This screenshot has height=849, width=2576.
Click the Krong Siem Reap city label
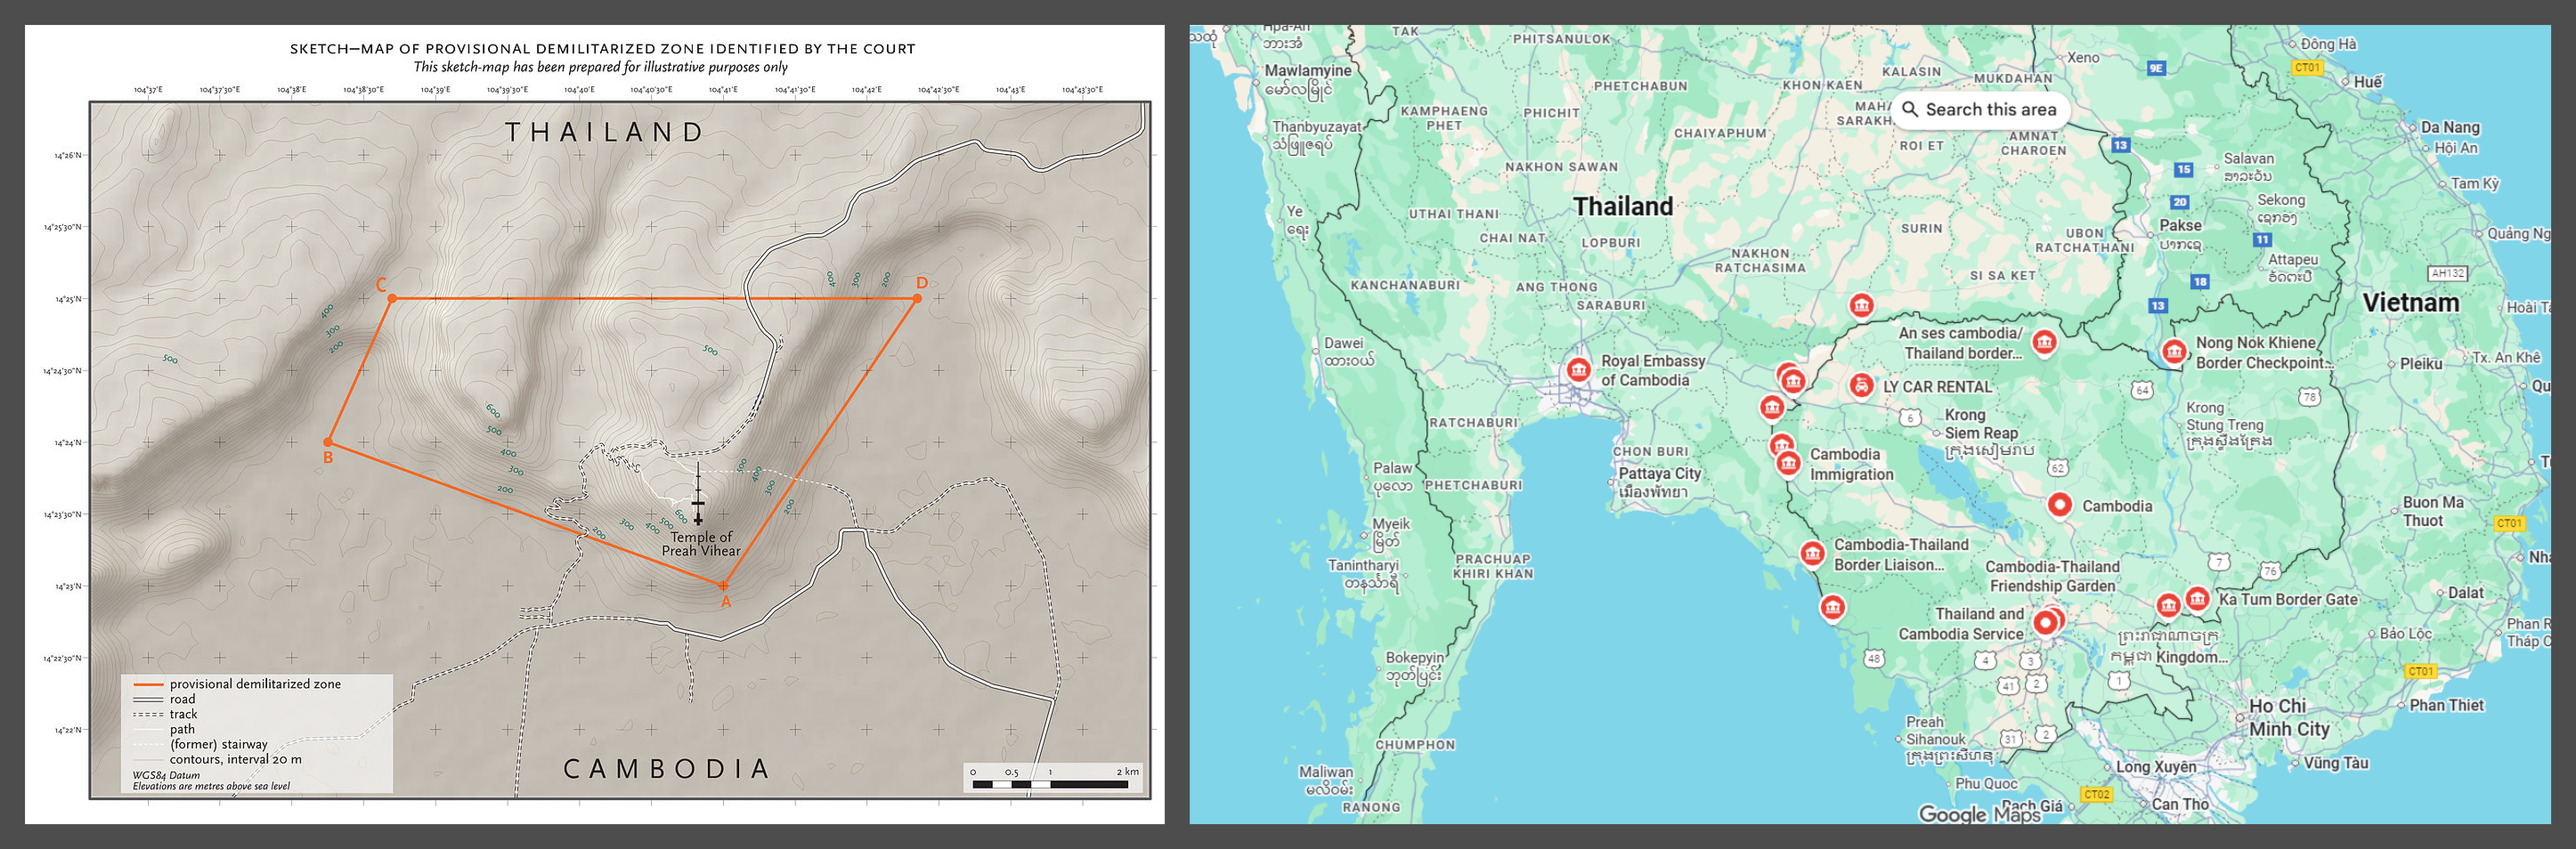(x=1980, y=425)
